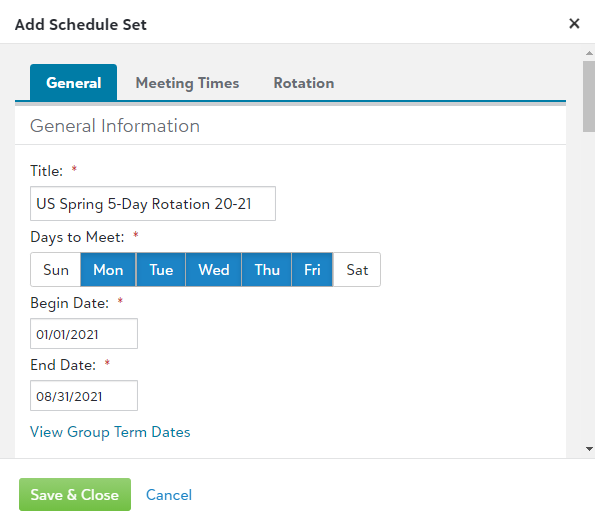Click the scrollbar down arrow
This screenshot has width=595, height=524.
589,449
